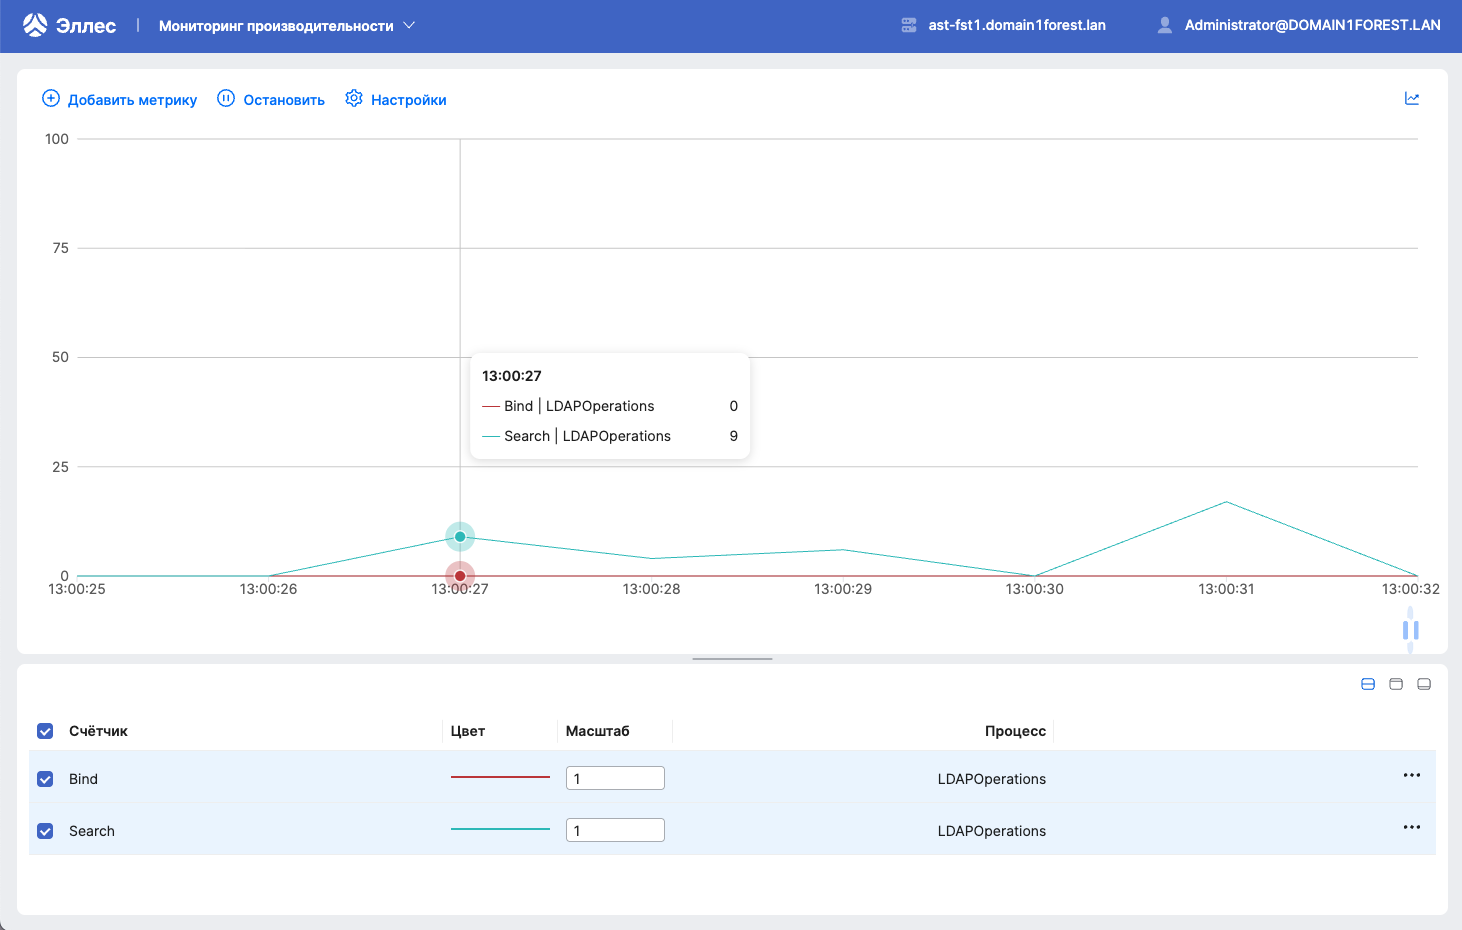Select ast-fst1.domain1forest.lan host menu entry
Viewport: 1462px width, 930px height.
(x=1015, y=24)
